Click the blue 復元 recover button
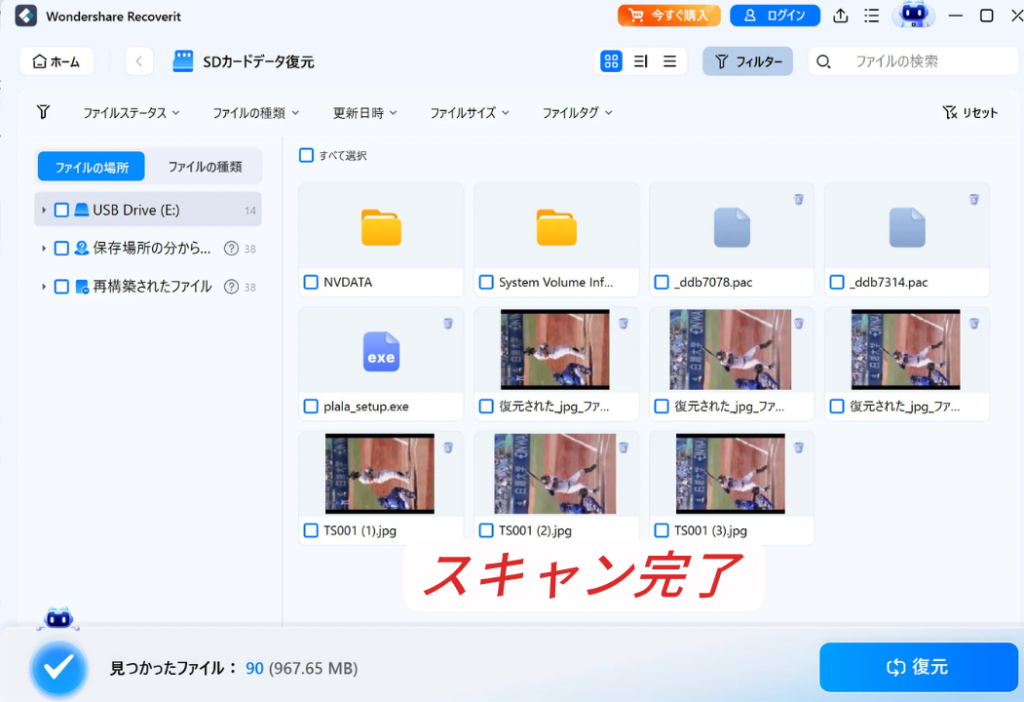The image size is (1024, 702). click(x=918, y=667)
